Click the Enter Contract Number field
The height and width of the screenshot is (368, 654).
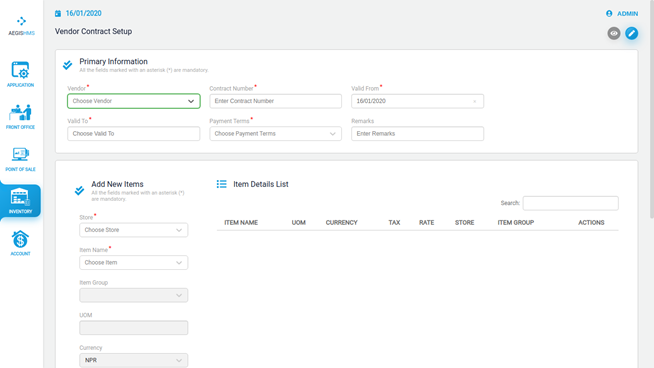click(x=275, y=101)
